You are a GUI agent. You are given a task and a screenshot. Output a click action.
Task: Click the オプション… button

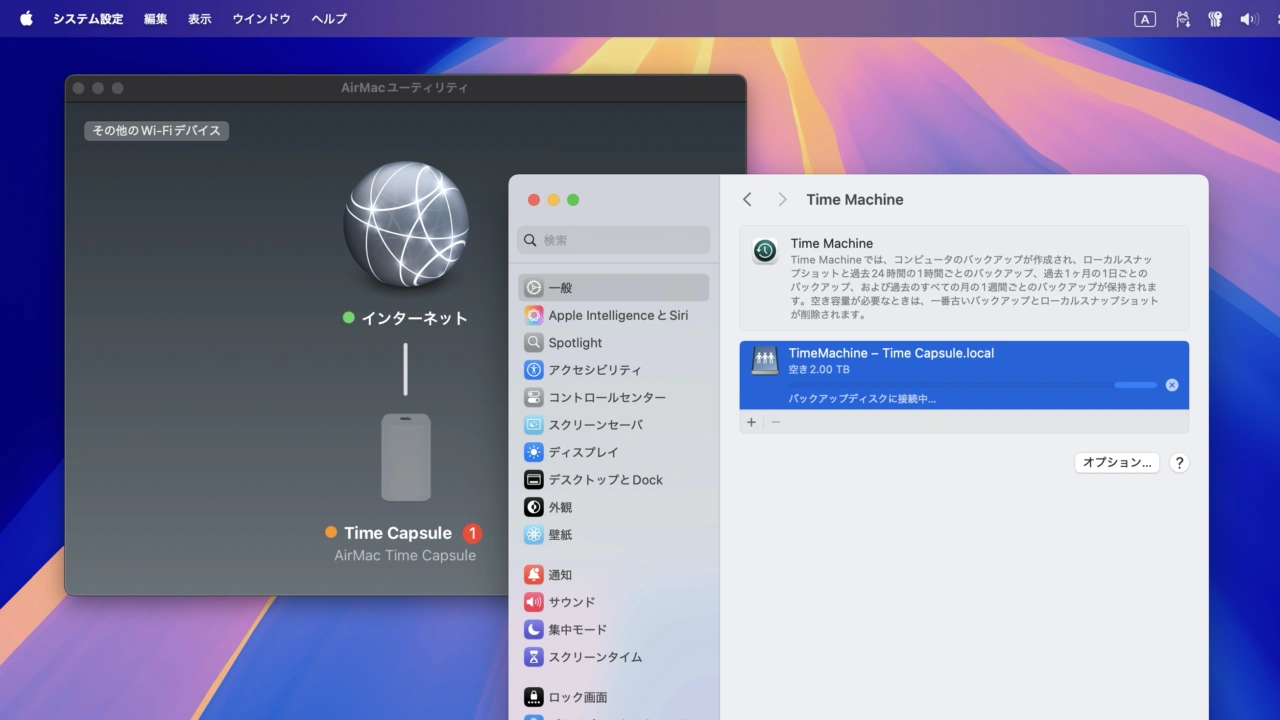(x=1117, y=463)
